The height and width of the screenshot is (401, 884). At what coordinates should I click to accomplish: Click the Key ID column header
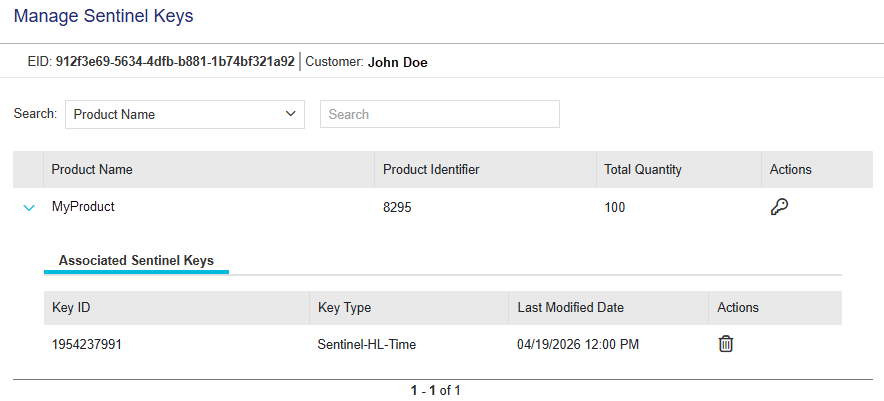click(x=71, y=308)
